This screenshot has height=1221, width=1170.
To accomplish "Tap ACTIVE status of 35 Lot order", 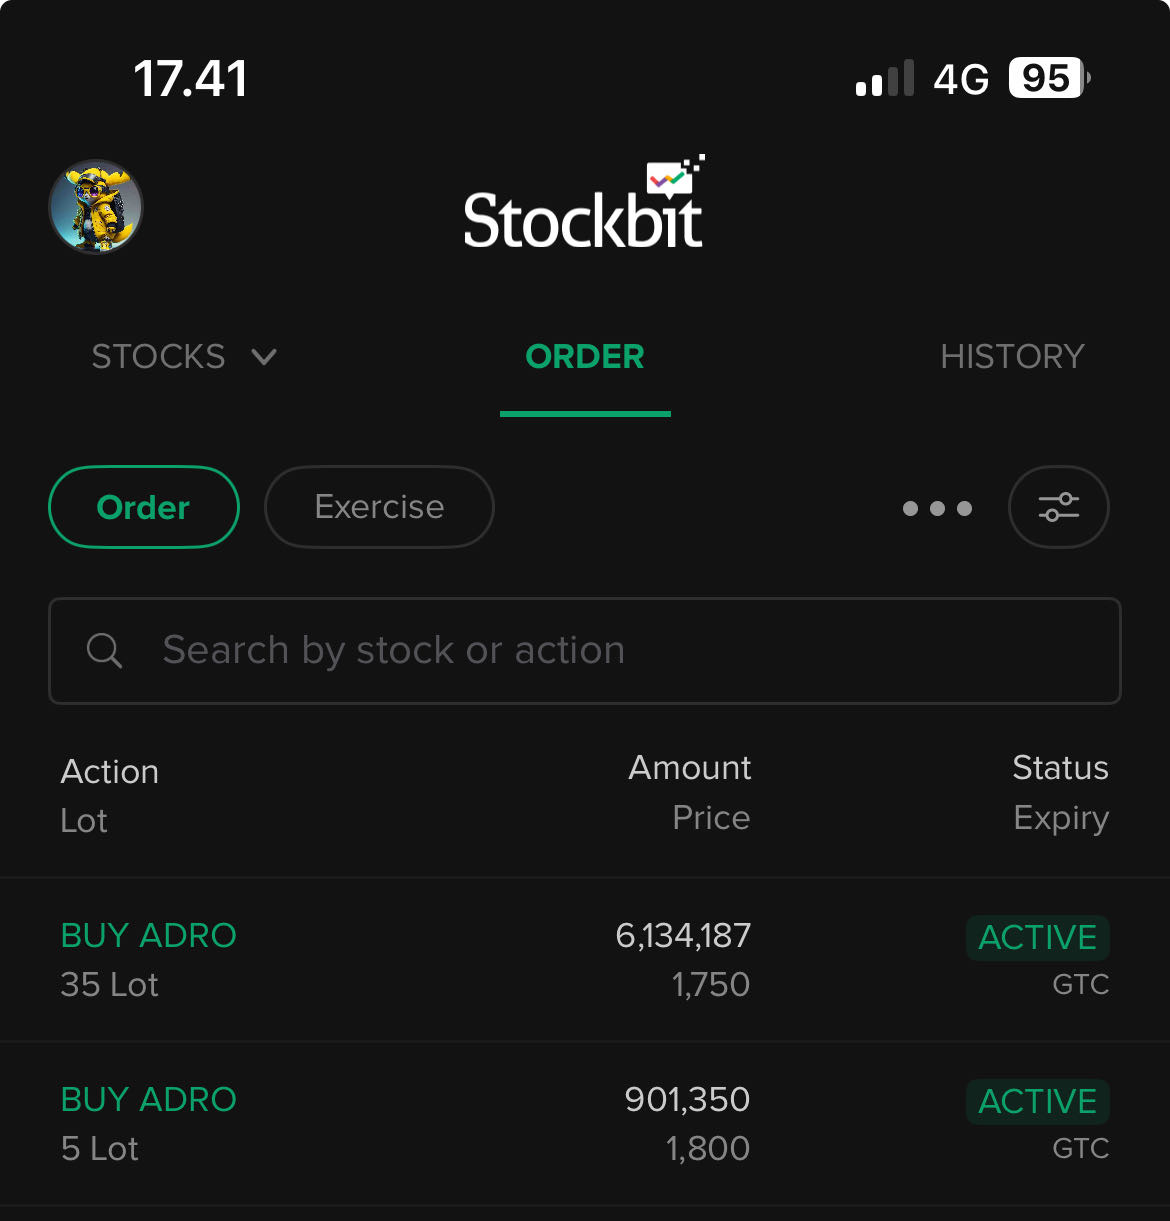I will point(1037,938).
